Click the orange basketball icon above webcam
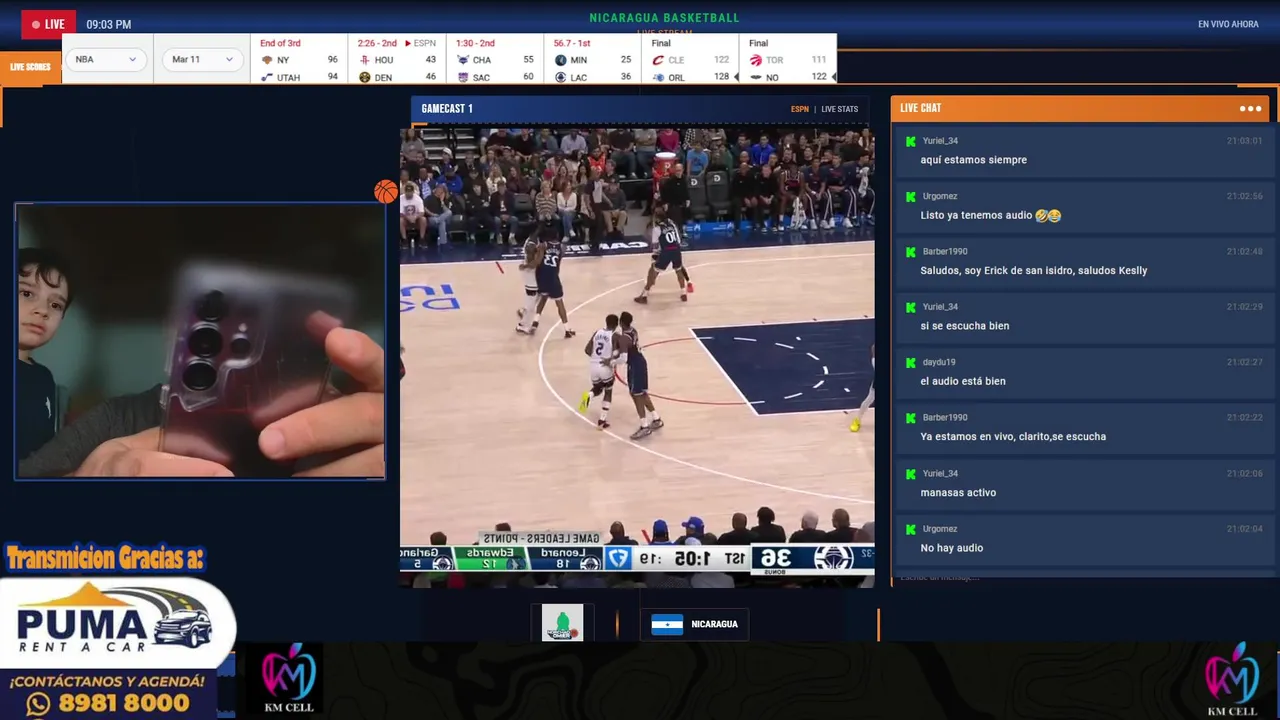Image resolution: width=1280 pixels, height=720 pixels. 386,192
